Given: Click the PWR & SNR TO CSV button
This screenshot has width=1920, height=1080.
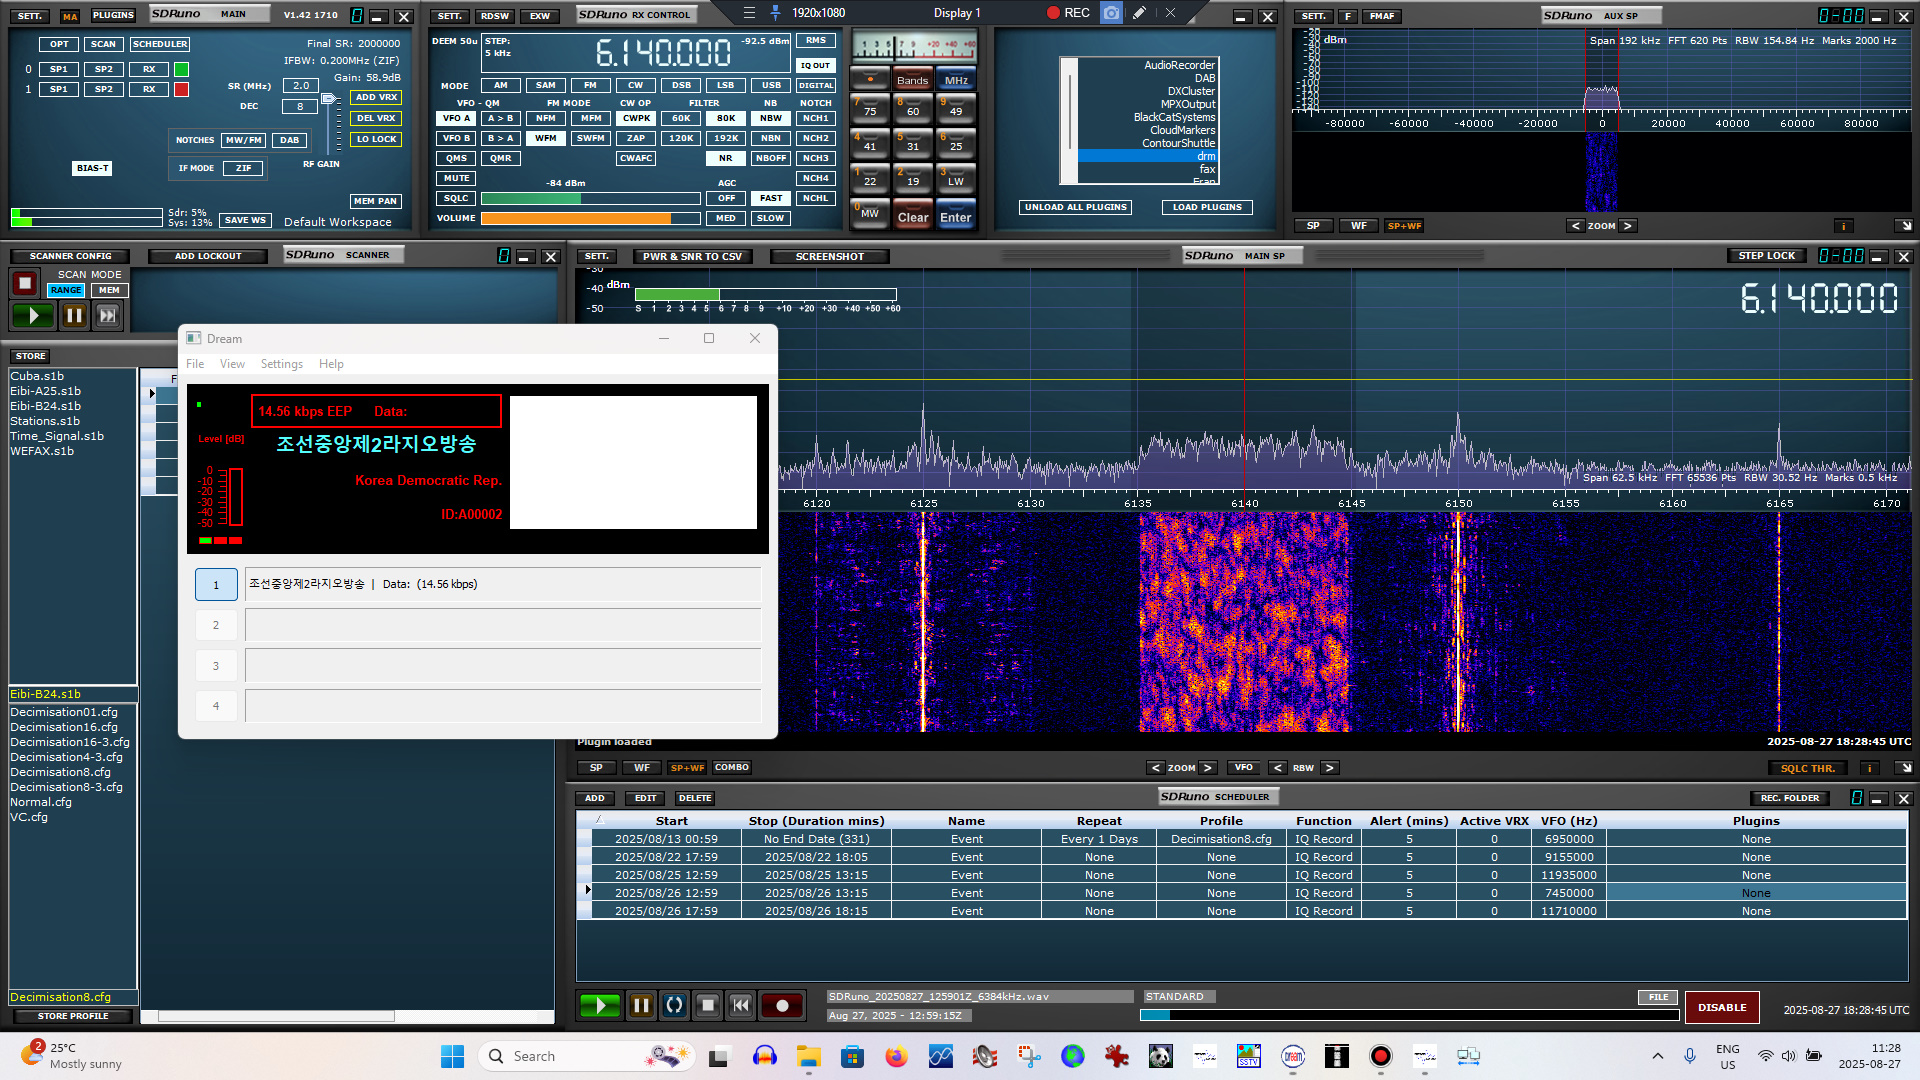Looking at the screenshot, I should pos(692,256).
